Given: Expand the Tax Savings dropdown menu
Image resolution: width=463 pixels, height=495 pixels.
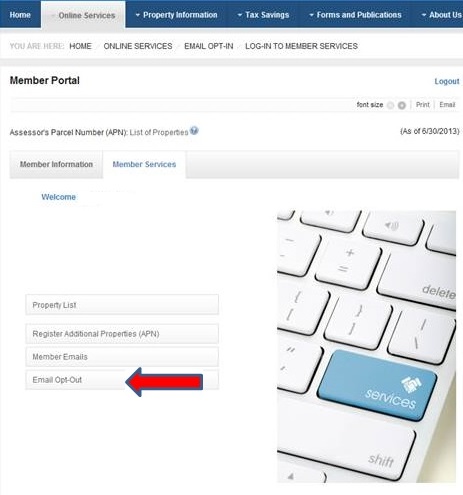Looking at the screenshot, I should coord(263,15).
